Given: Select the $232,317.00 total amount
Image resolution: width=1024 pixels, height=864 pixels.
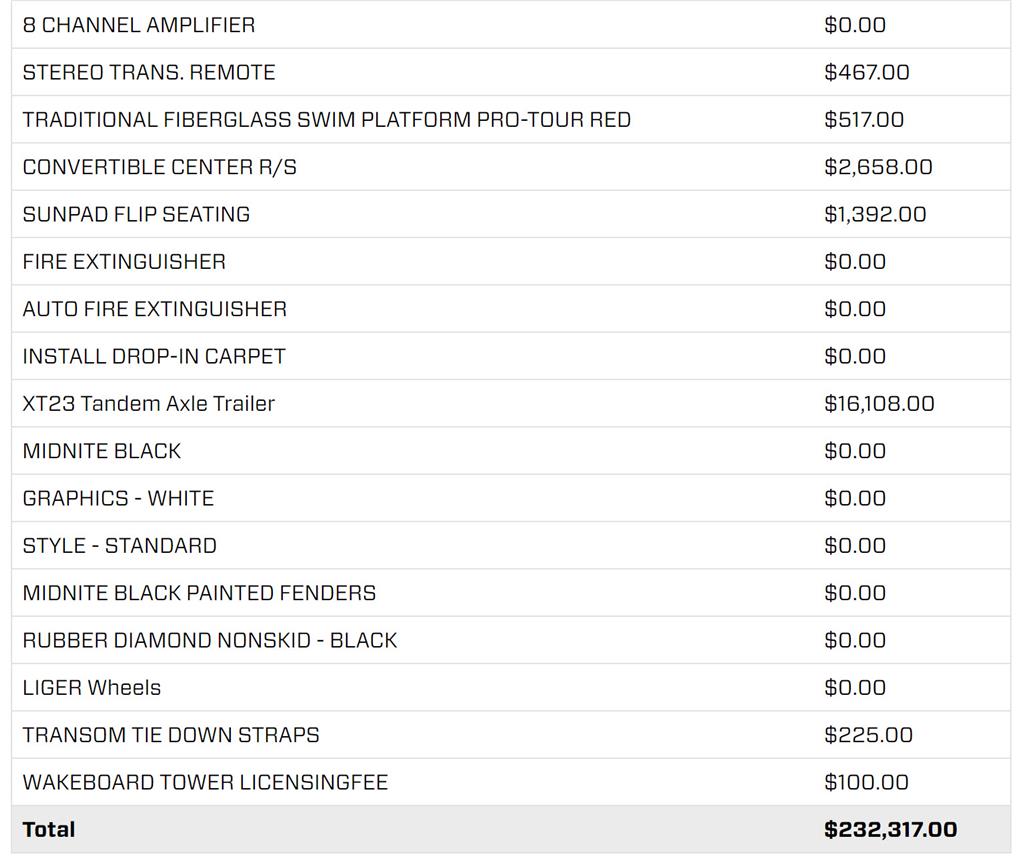Looking at the screenshot, I should click(891, 829).
